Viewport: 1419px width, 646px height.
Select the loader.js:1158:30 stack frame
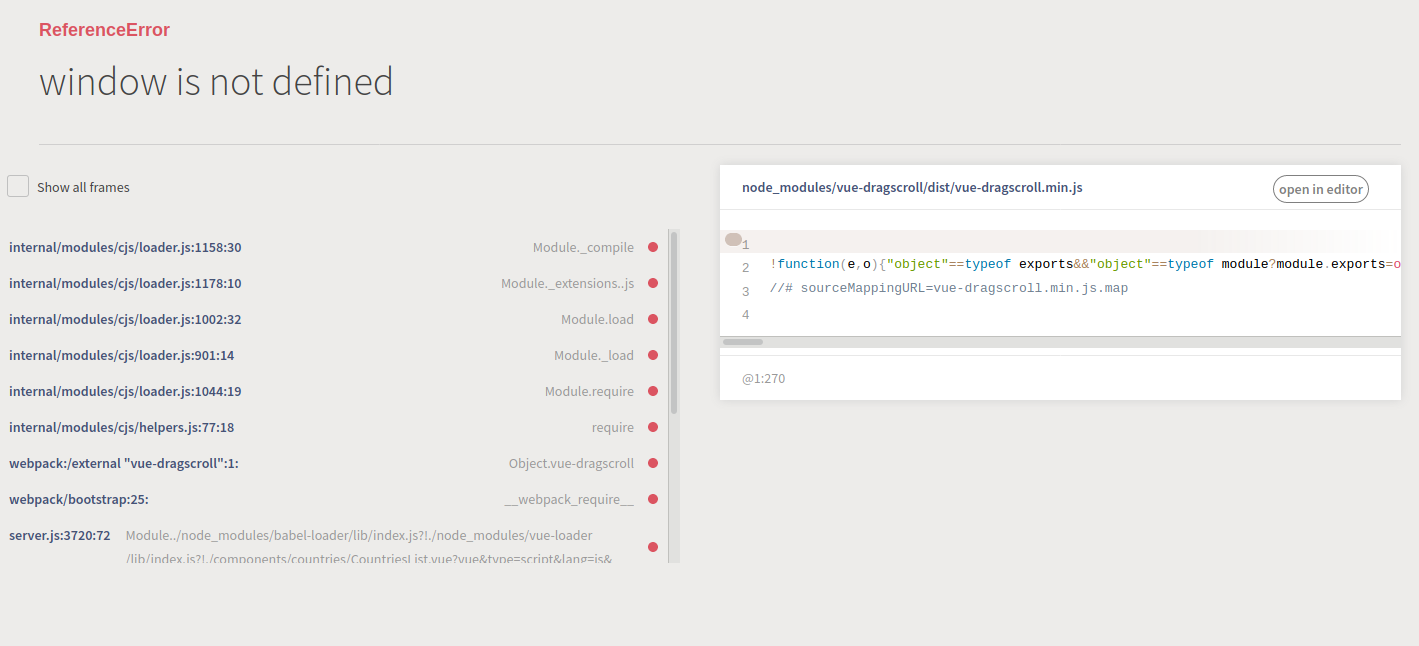pyautogui.click(x=125, y=247)
